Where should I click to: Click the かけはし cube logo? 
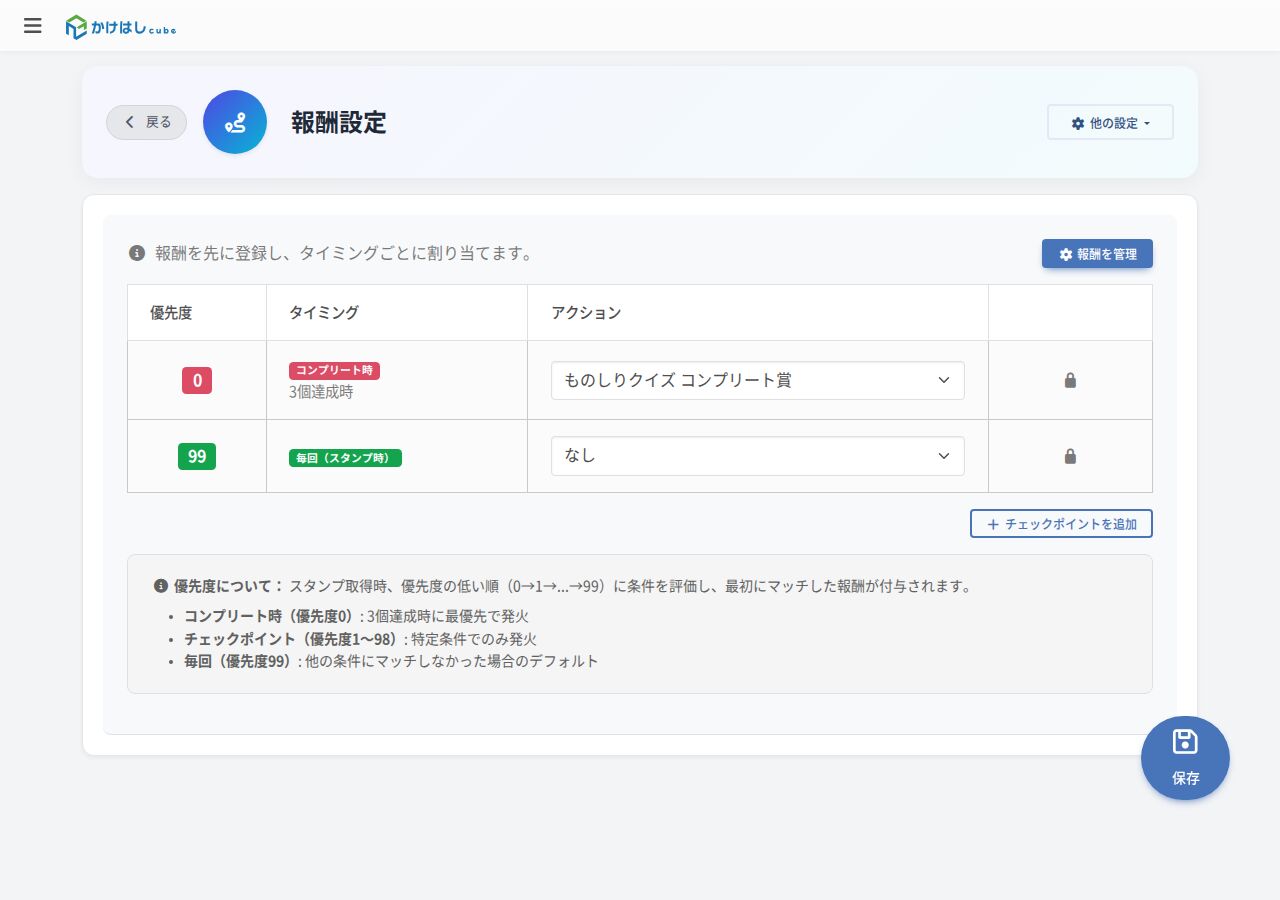click(120, 27)
